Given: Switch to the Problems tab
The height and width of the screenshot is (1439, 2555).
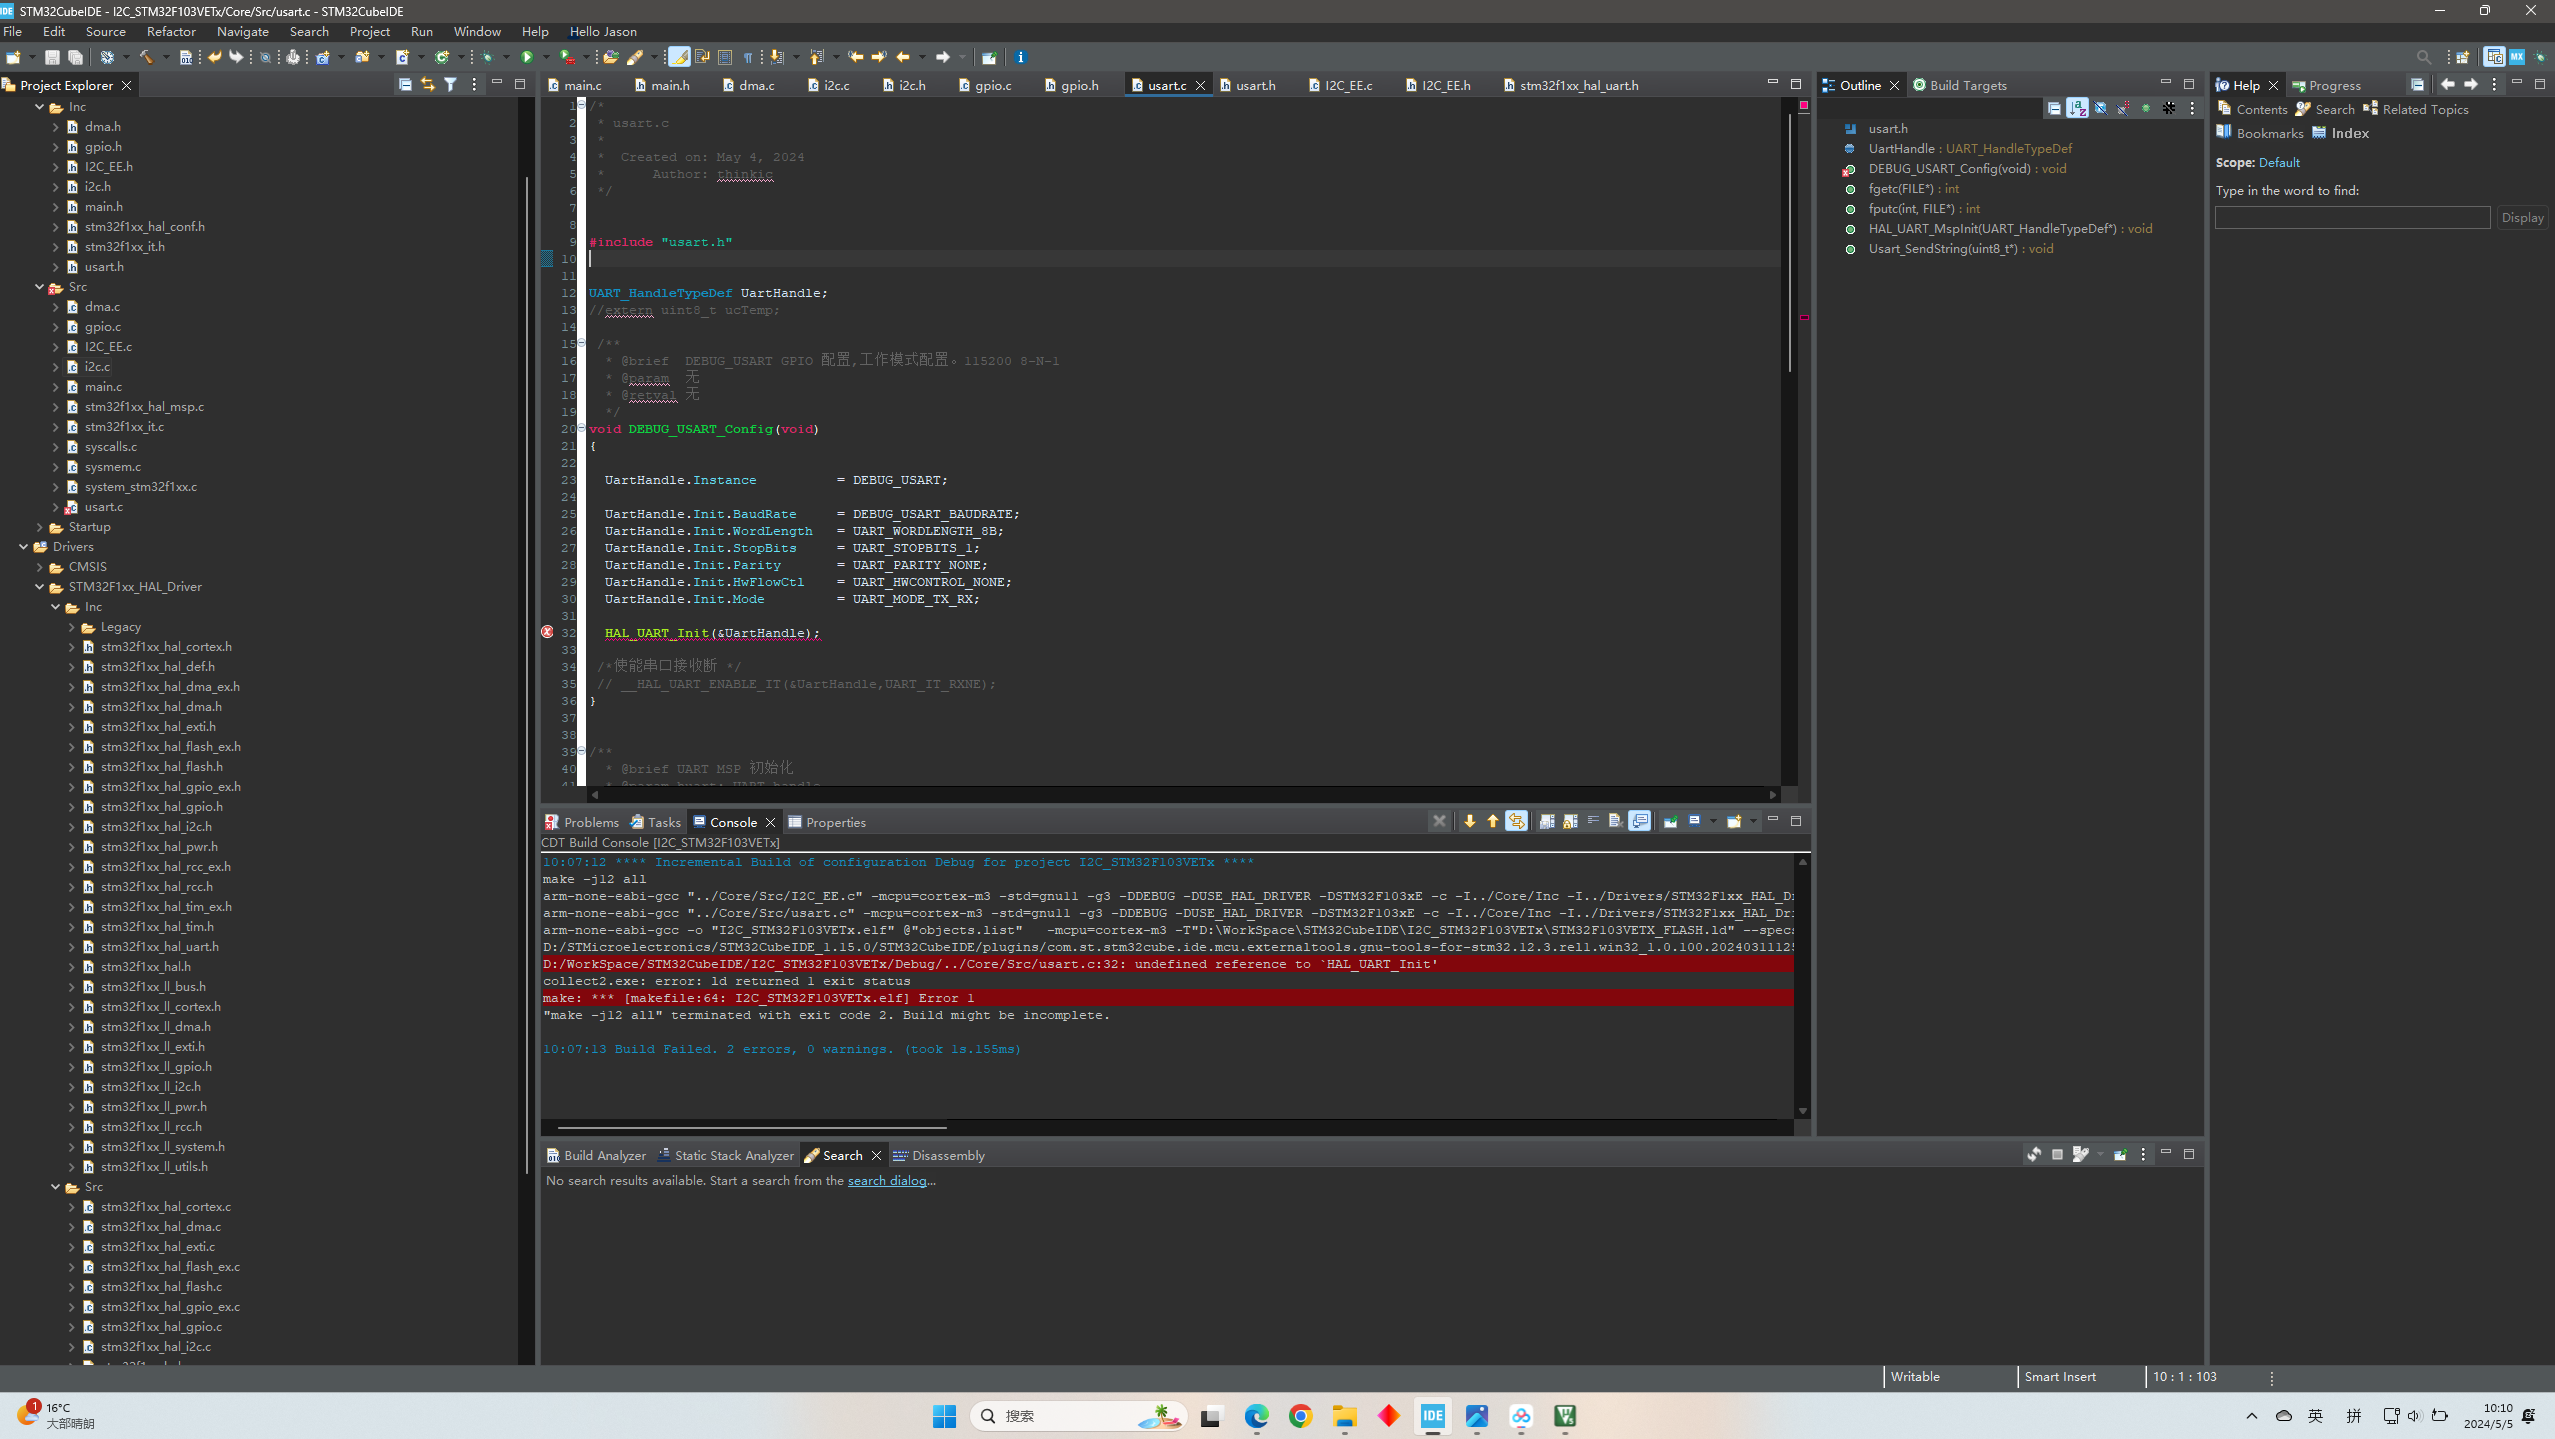Looking at the screenshot, I should click(581, 822).
